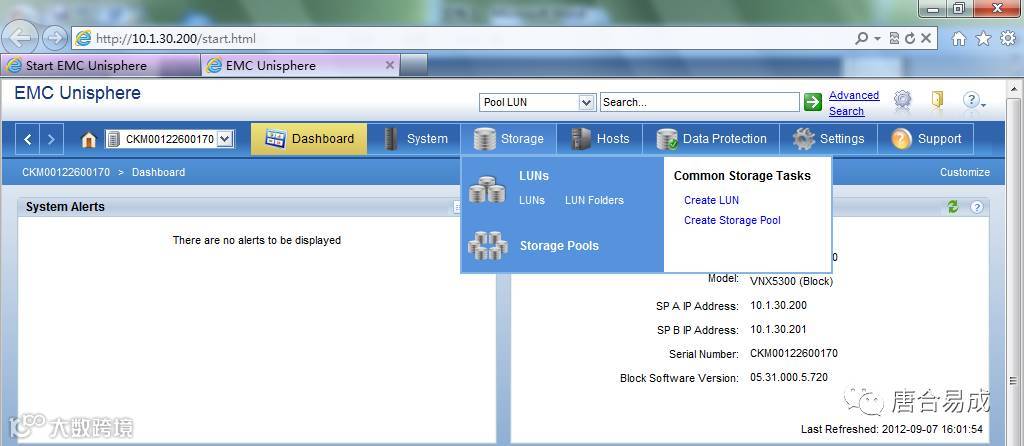The image size is (1024, 446).
Task: Open the Unisphere preferences gear icon
Action: tap(903, 99)
